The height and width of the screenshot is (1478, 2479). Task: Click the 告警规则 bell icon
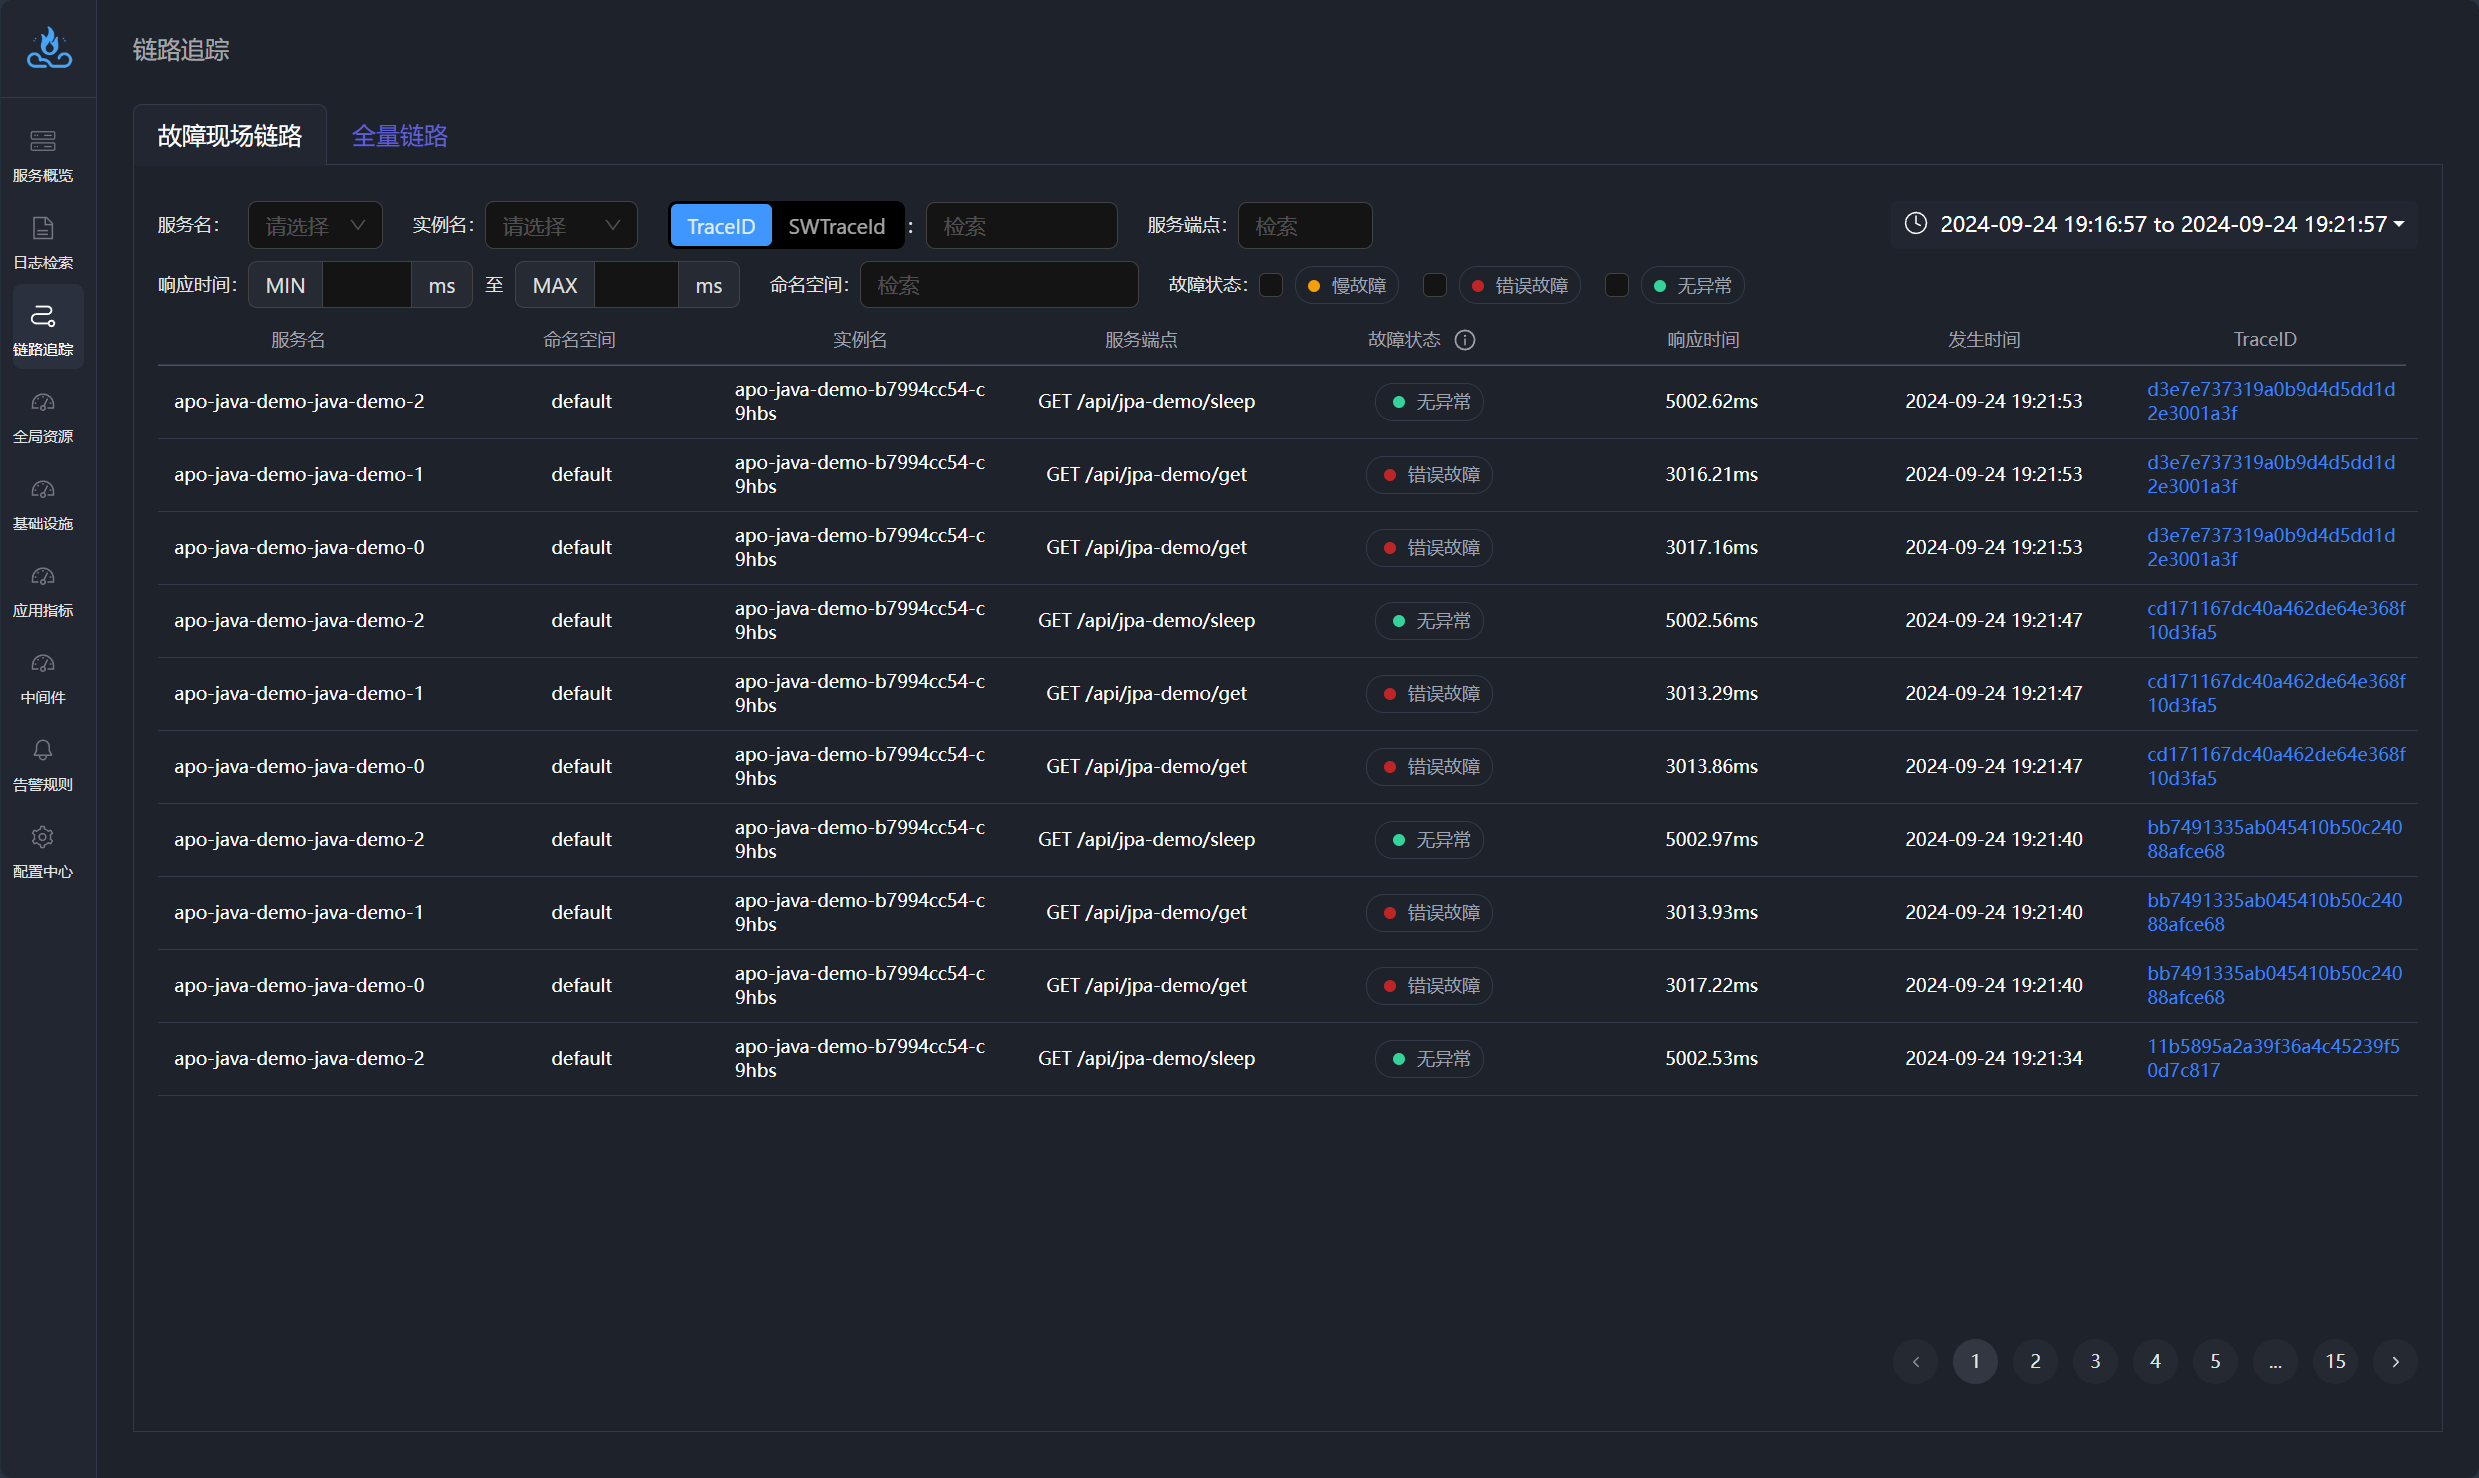(x=42, y=750)
